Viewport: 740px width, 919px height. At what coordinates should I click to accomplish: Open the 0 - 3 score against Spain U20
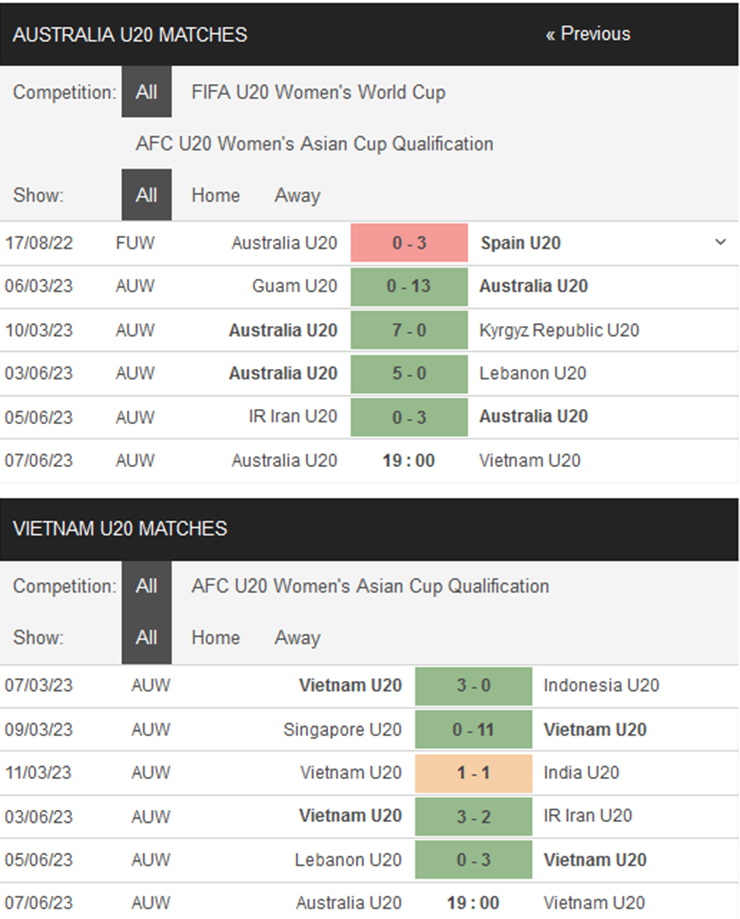409,243
